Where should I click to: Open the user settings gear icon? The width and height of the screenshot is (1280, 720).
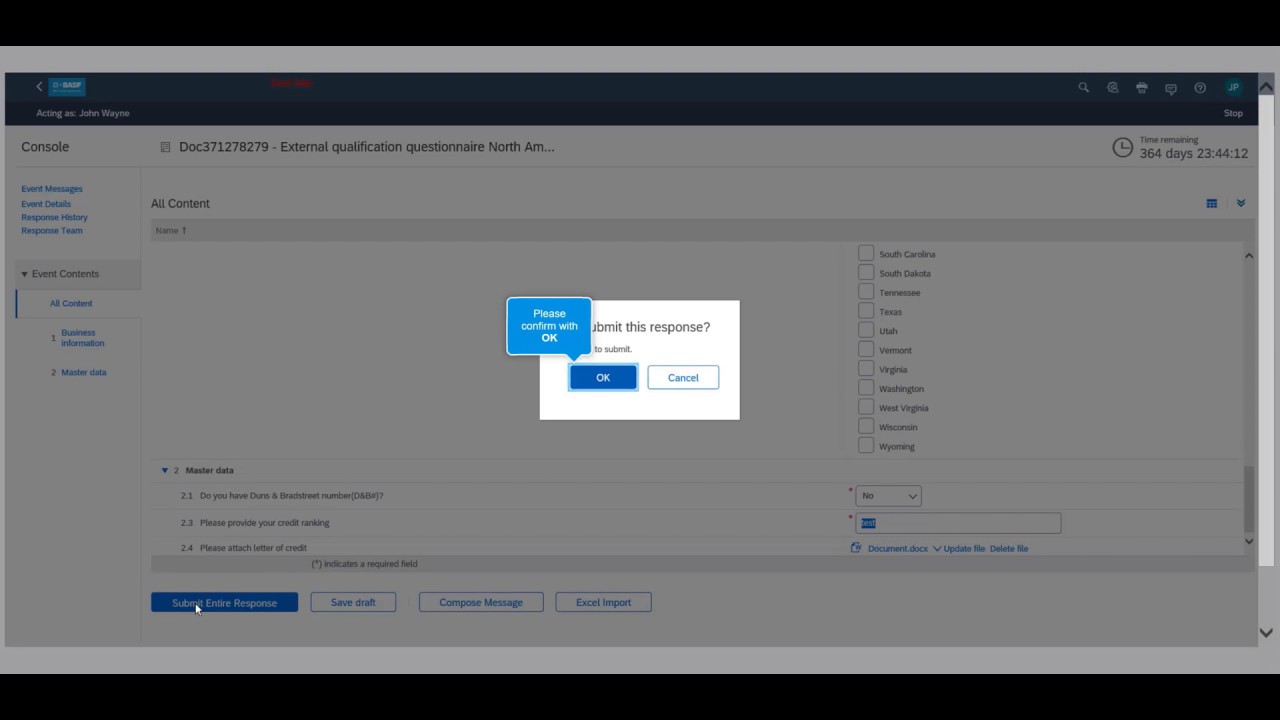tap(1112, 87)
